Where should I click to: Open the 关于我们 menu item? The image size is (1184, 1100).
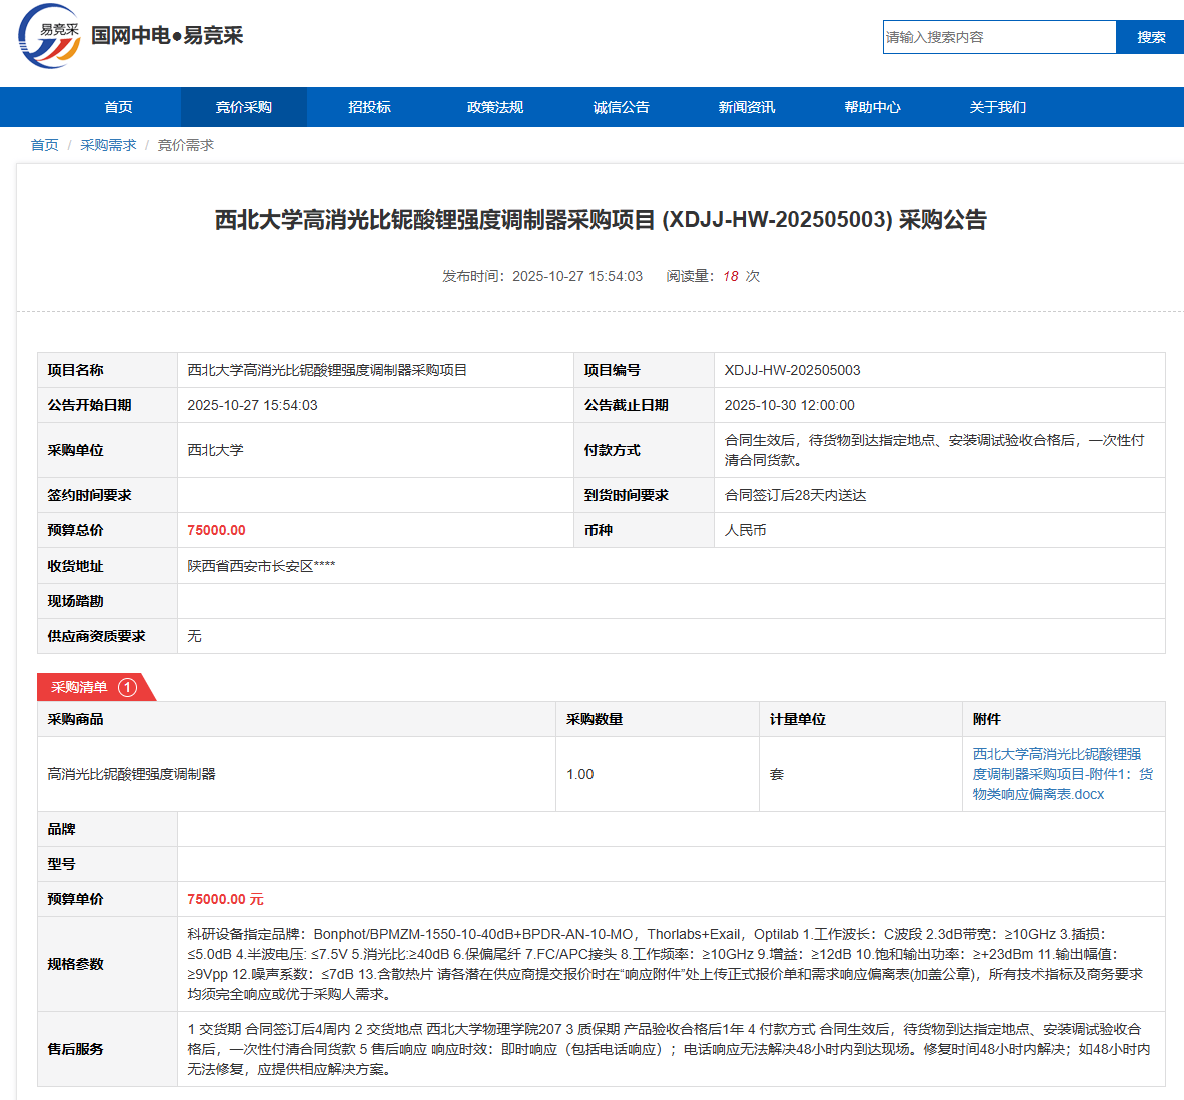coord(997,107)
